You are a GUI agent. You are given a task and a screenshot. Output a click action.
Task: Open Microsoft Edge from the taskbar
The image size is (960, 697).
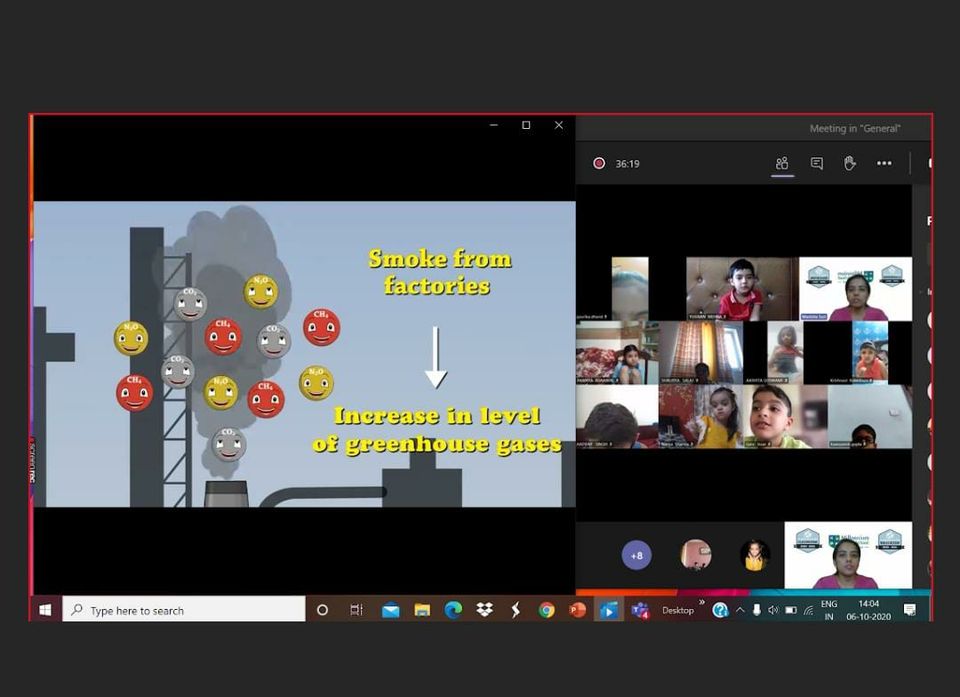tap(453, 610)
